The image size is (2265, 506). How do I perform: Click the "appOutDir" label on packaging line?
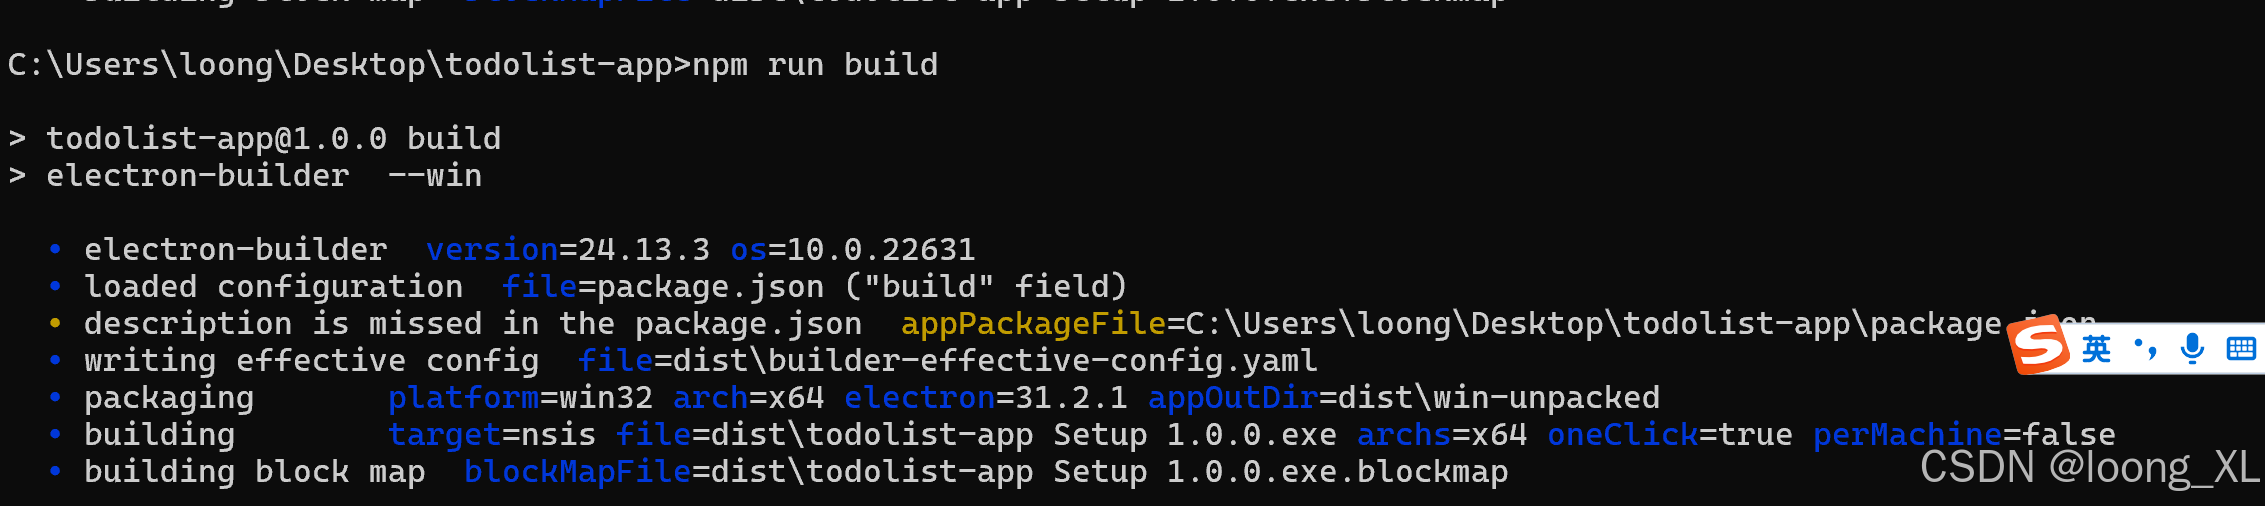[x=1232, y=398]
